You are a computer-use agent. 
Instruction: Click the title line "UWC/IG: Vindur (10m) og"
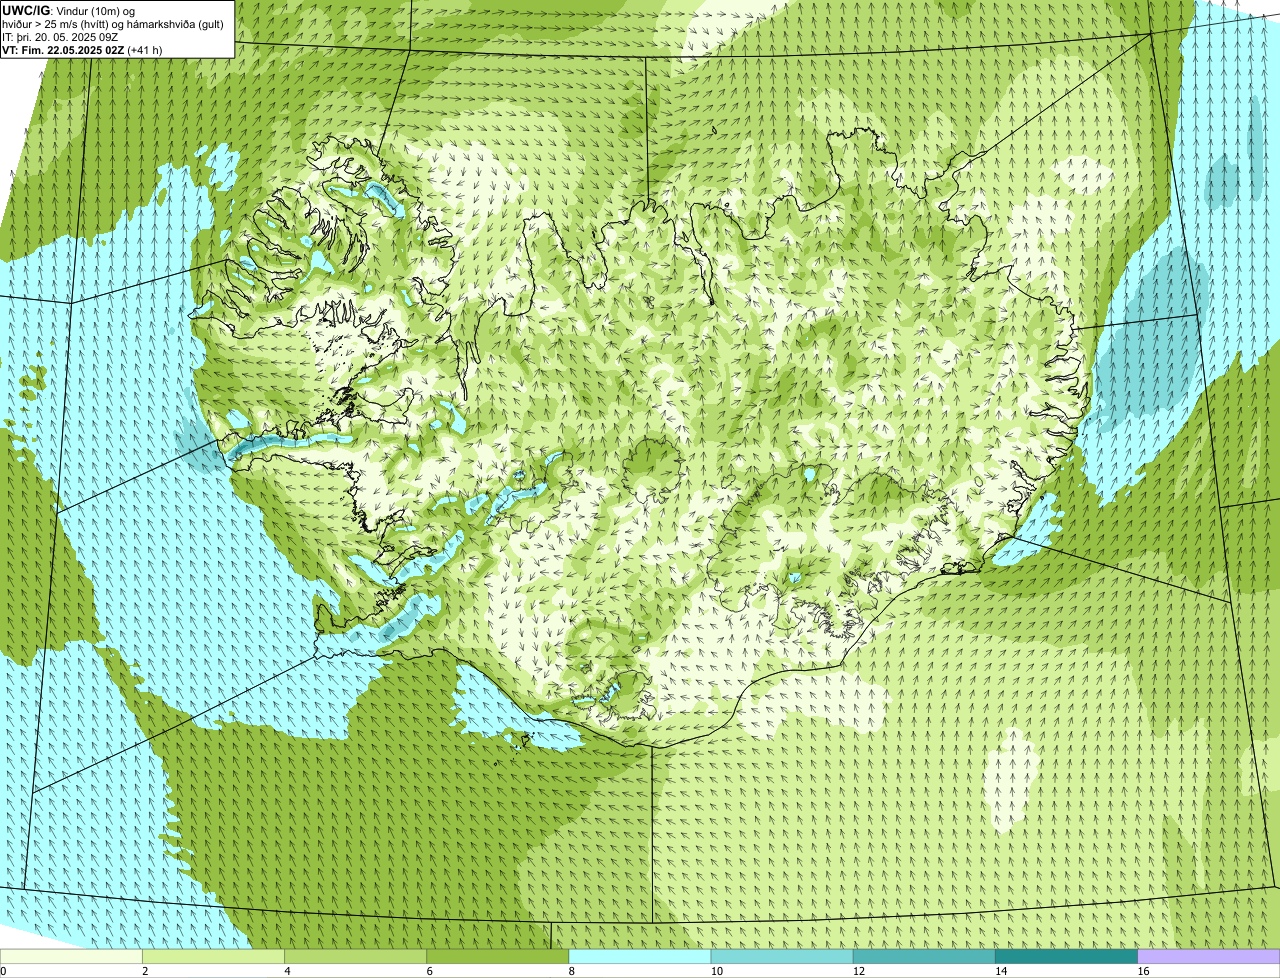click(68, 11)
